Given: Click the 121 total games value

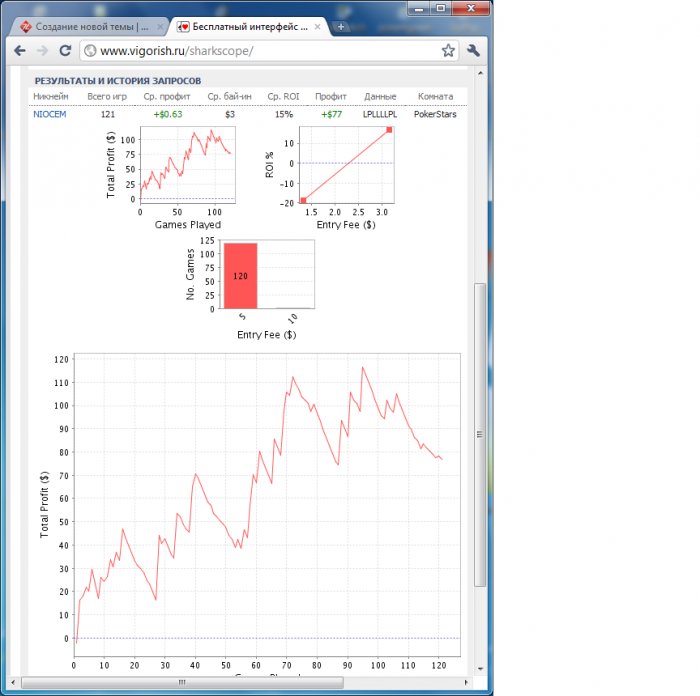Looking at the screenshot, I should [x=108, y=114].
